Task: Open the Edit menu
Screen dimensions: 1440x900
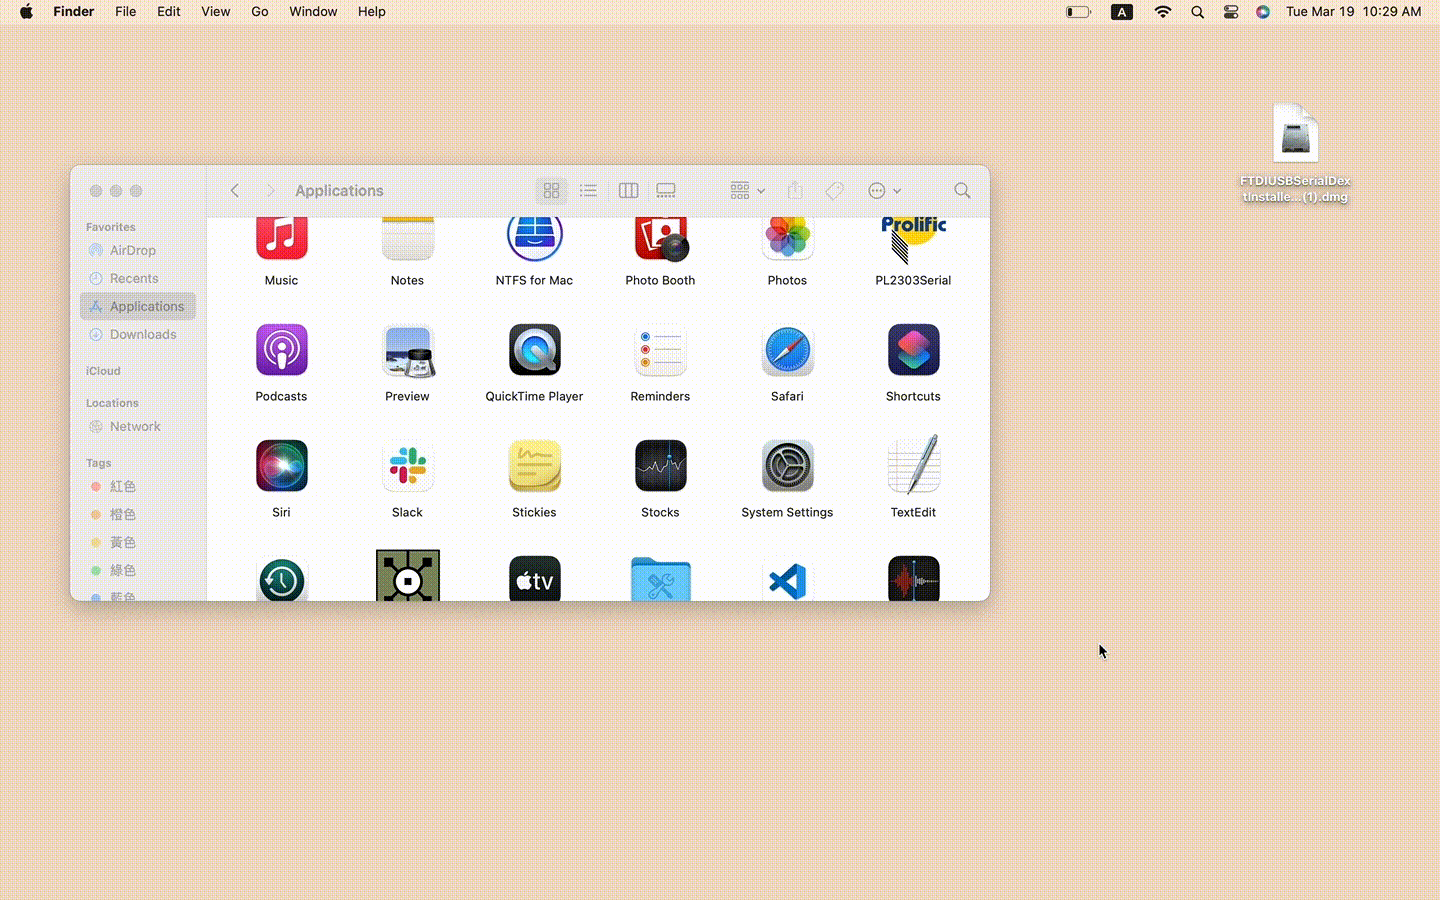Action: (x=169, y=12)
